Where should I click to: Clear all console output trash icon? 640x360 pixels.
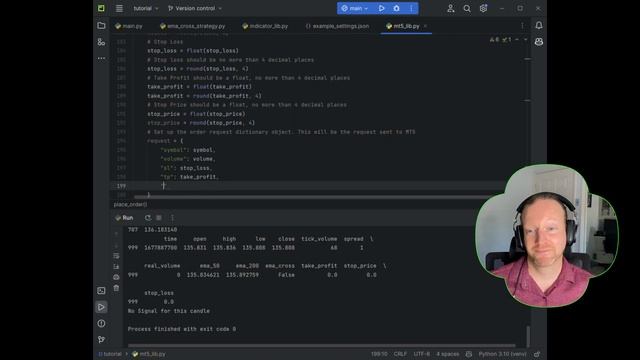pyautogui.click(x=116, y=288)
